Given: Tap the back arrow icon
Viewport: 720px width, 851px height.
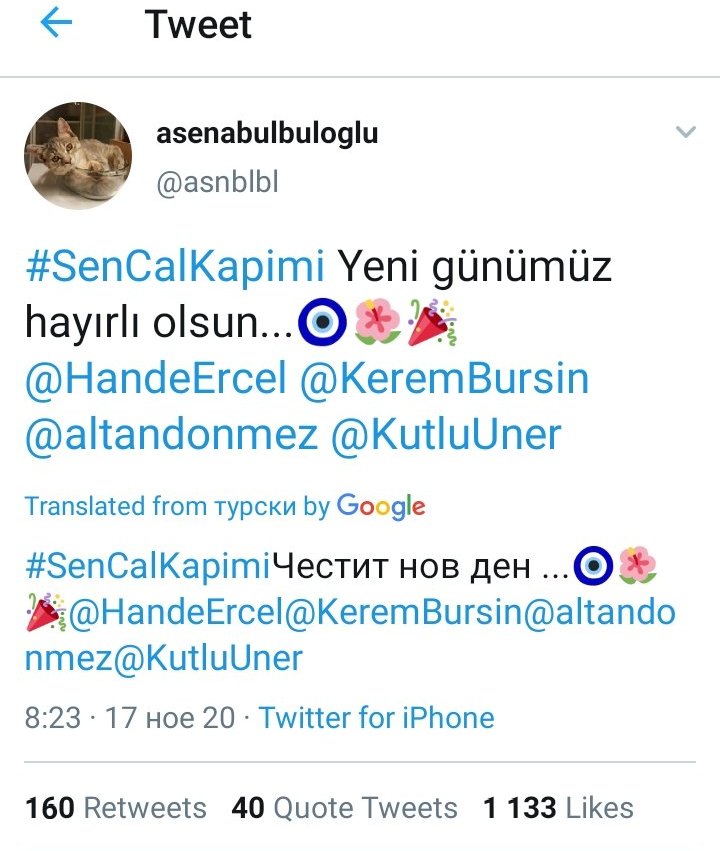Looking at the screenshot, I should [x=56, y=23].
